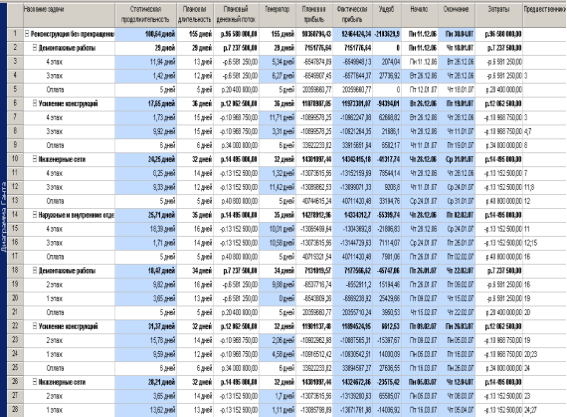Viewport: 567px width, 417px height.
Task: Select the Название задачи column header
Action: click(x=69, y=15)
